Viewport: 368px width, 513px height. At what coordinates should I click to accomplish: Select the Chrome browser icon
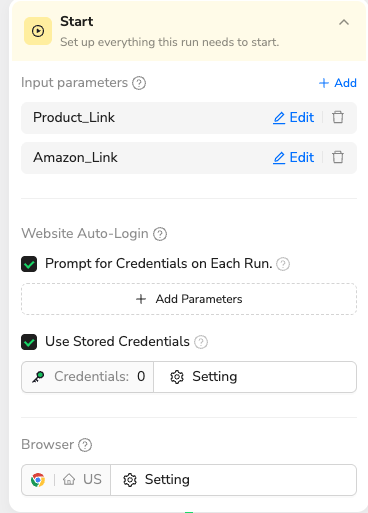pyautogui.click(x=38, y=480)
